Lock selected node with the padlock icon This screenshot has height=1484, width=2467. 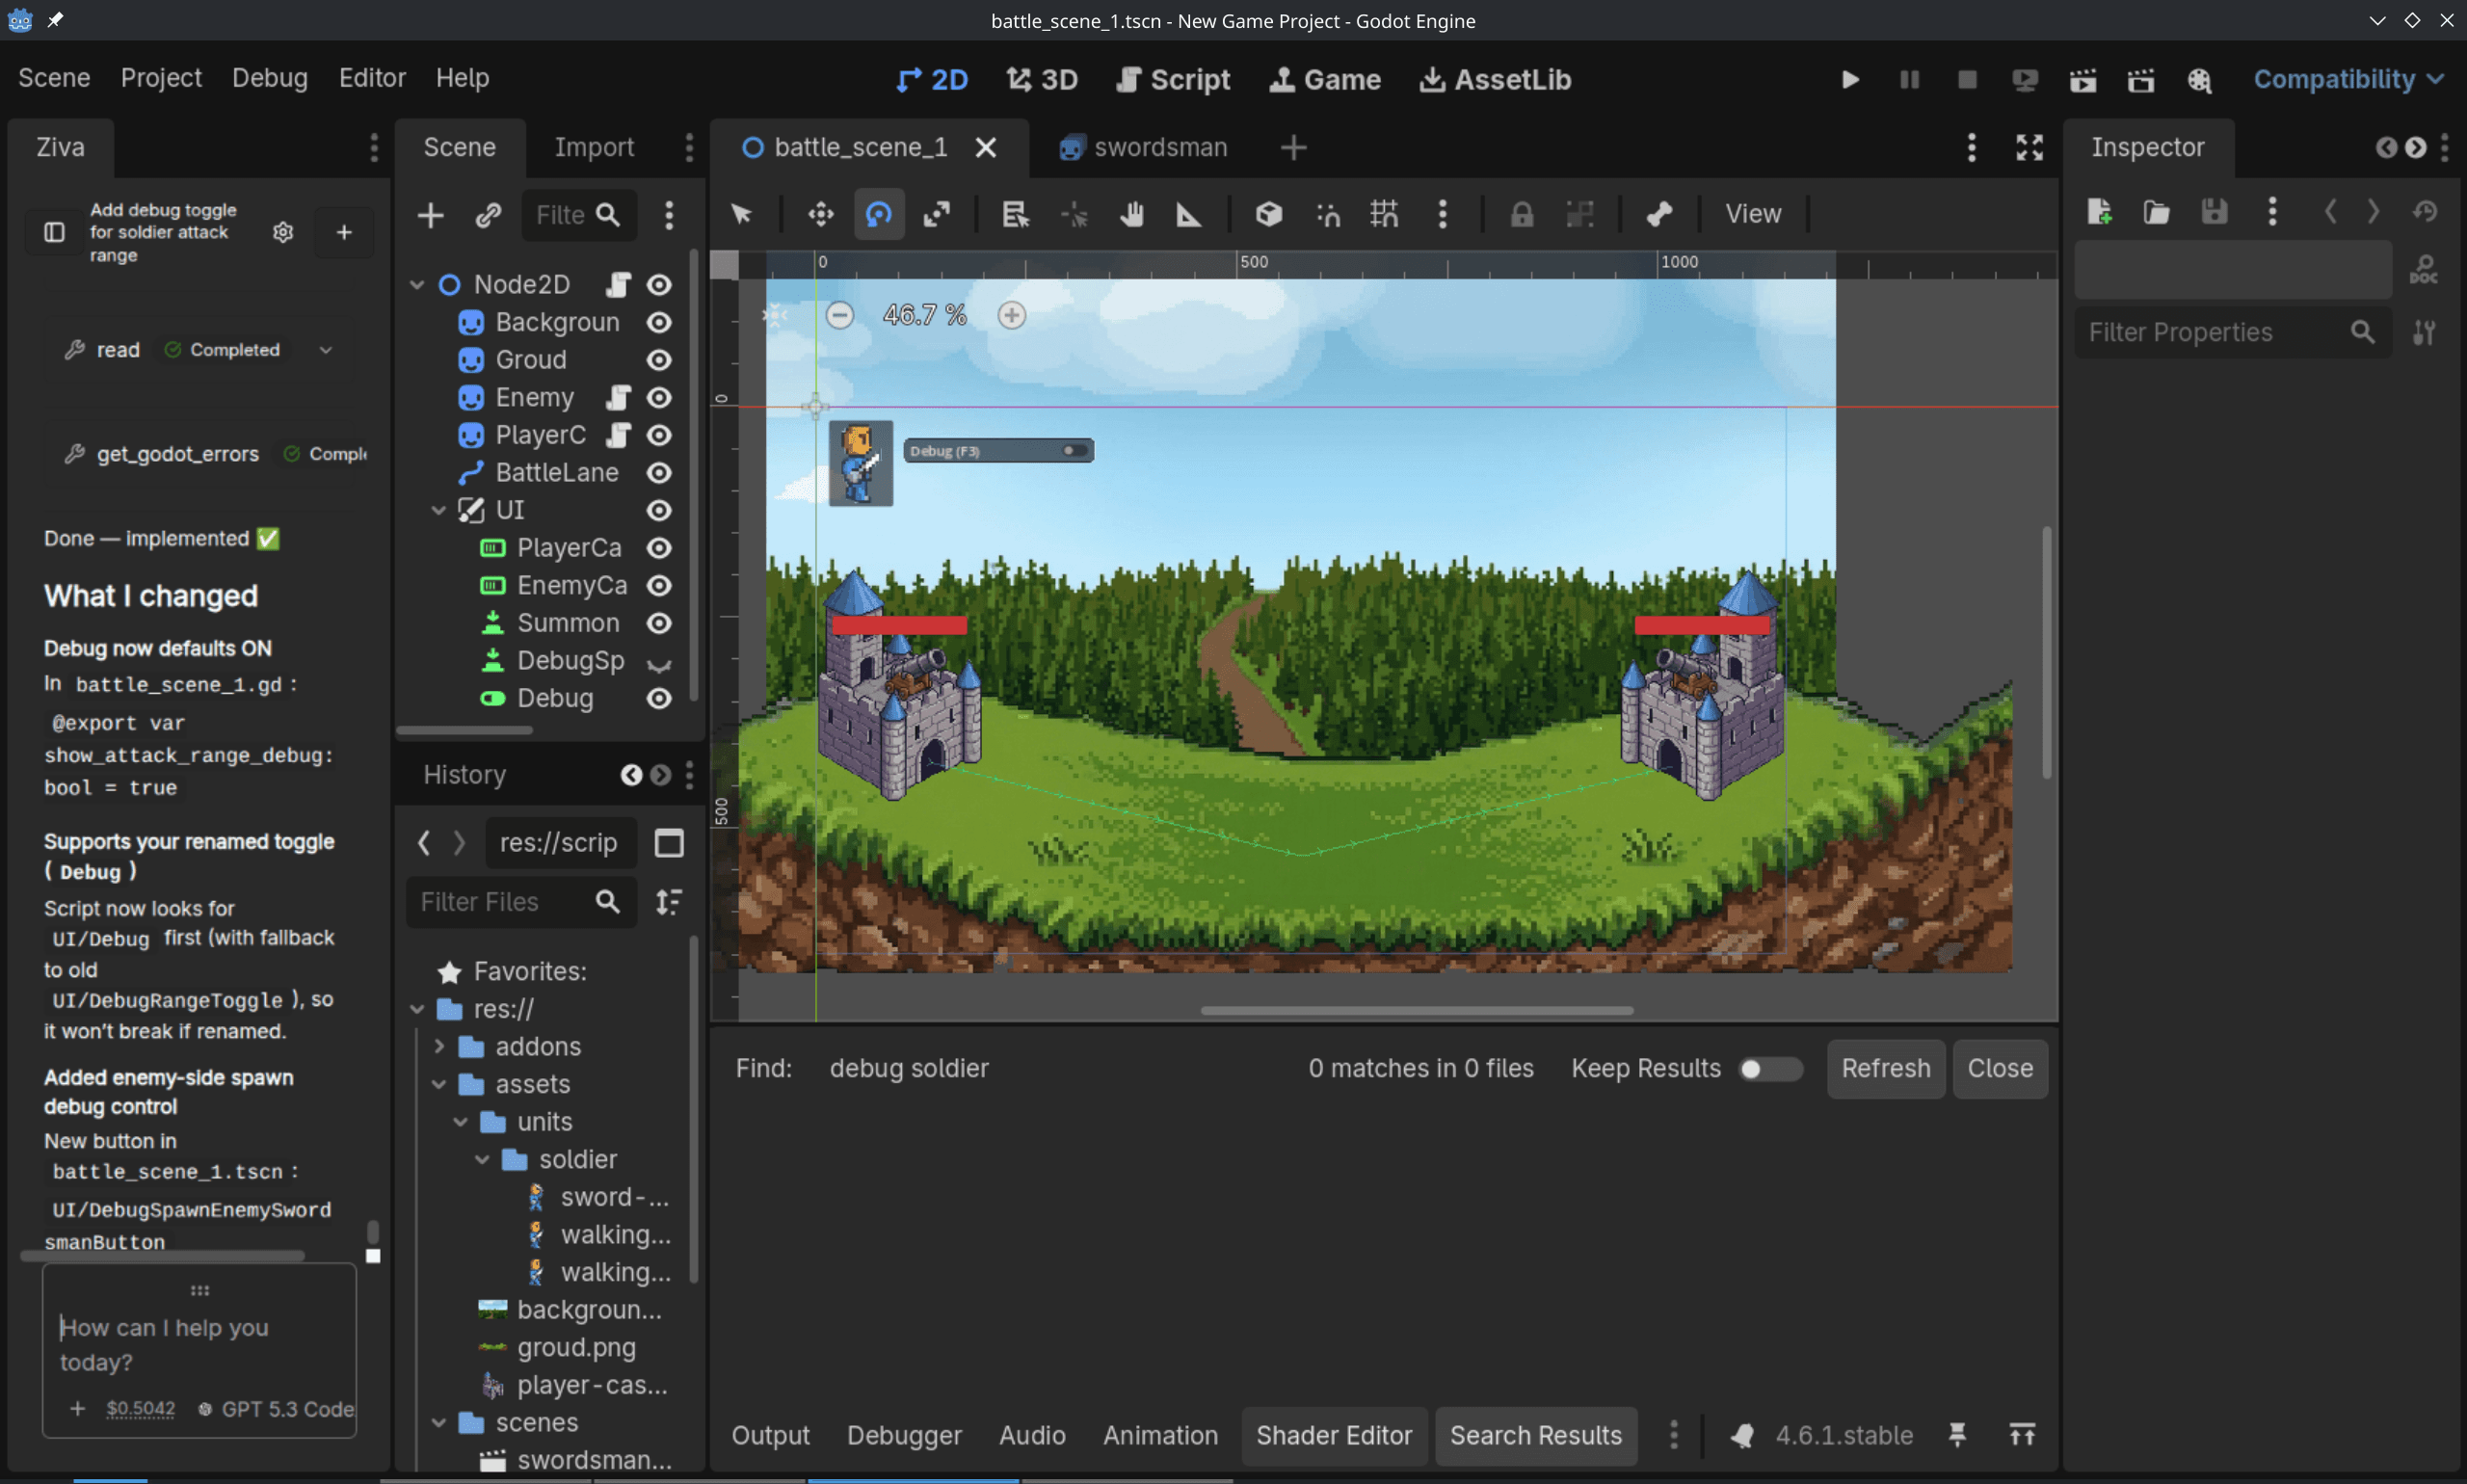coord(1522,214)
